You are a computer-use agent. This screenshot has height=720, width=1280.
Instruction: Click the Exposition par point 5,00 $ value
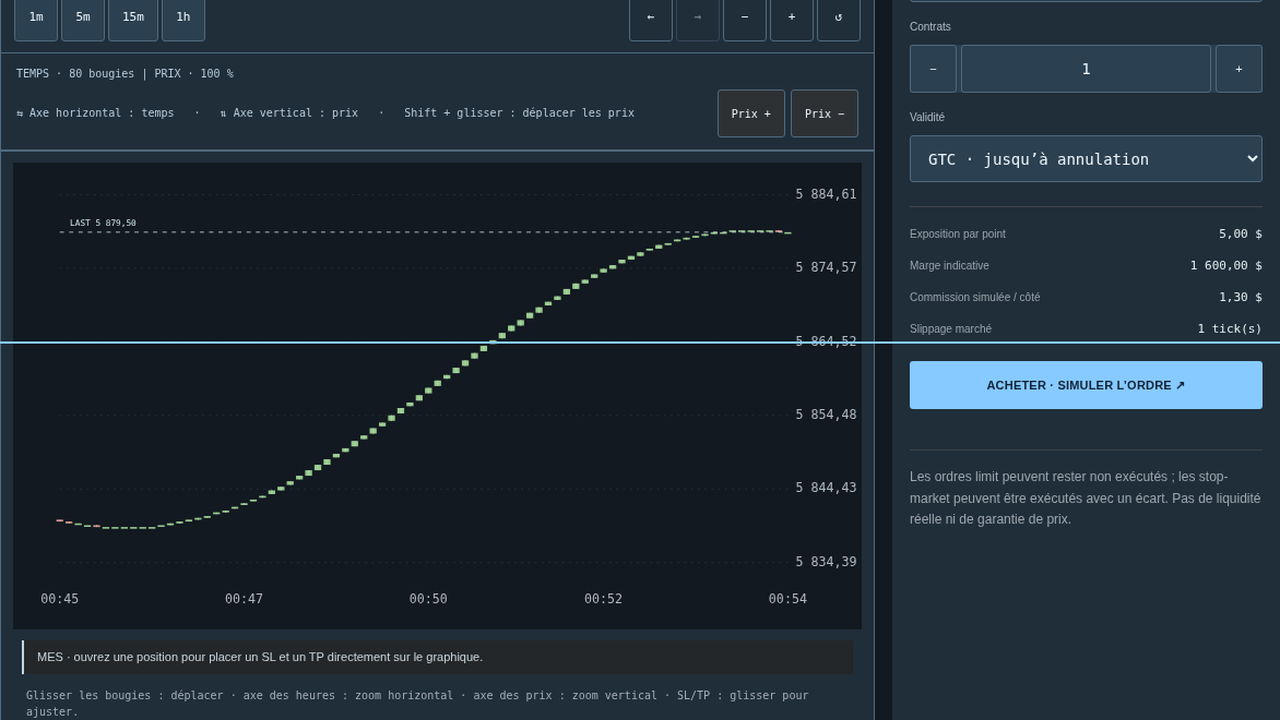coord(1240,234)
